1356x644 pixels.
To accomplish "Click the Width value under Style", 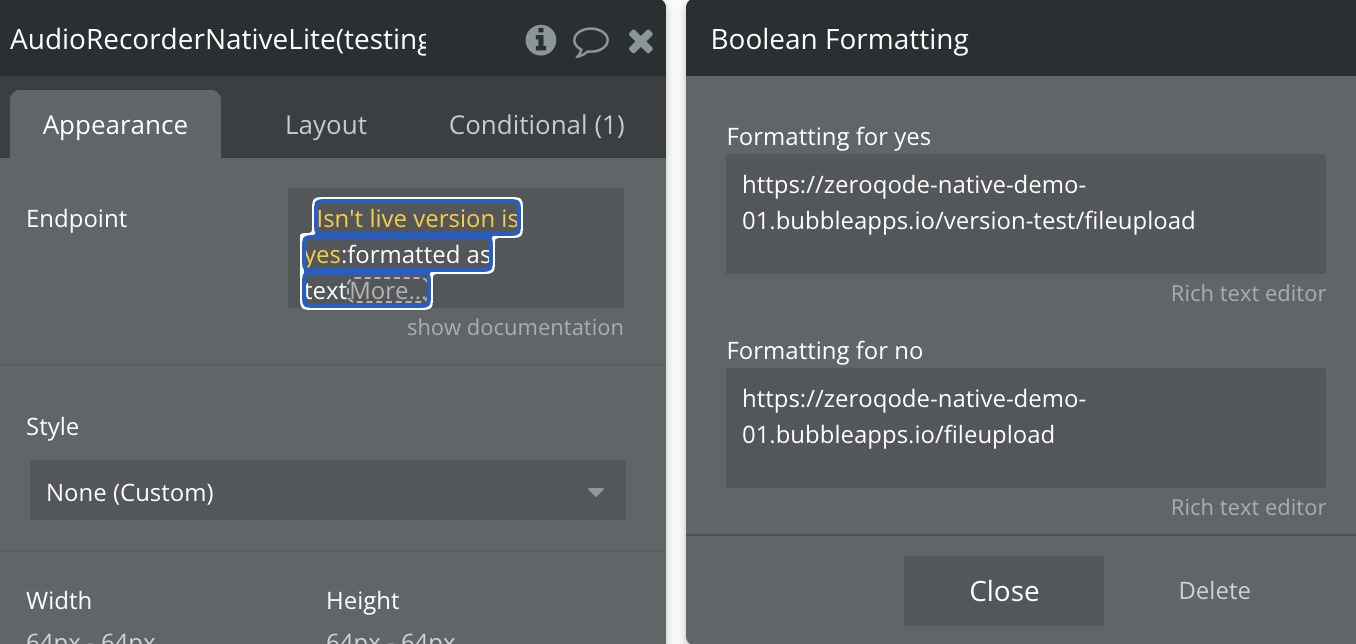I will tap(90, 637).
